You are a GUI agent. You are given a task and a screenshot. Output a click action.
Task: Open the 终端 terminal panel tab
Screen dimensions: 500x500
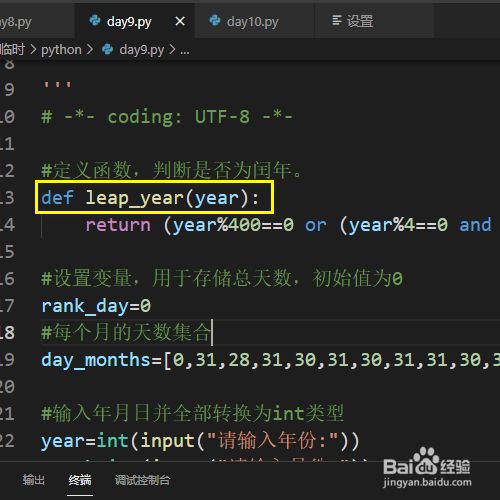80,480
